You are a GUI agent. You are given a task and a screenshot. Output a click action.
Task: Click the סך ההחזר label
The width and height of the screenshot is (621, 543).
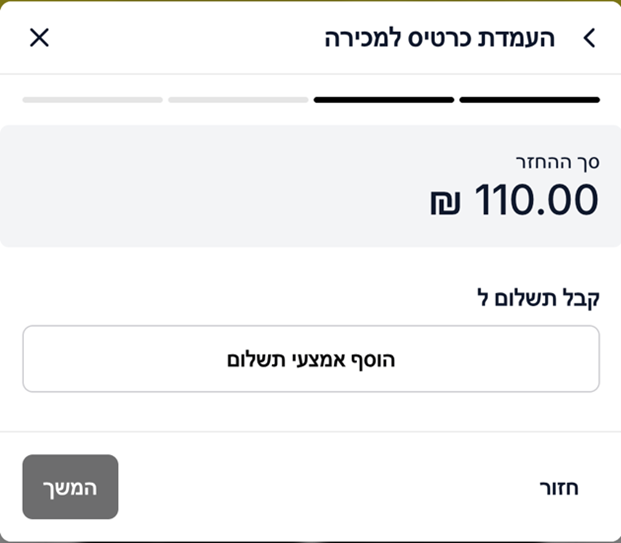556,160
